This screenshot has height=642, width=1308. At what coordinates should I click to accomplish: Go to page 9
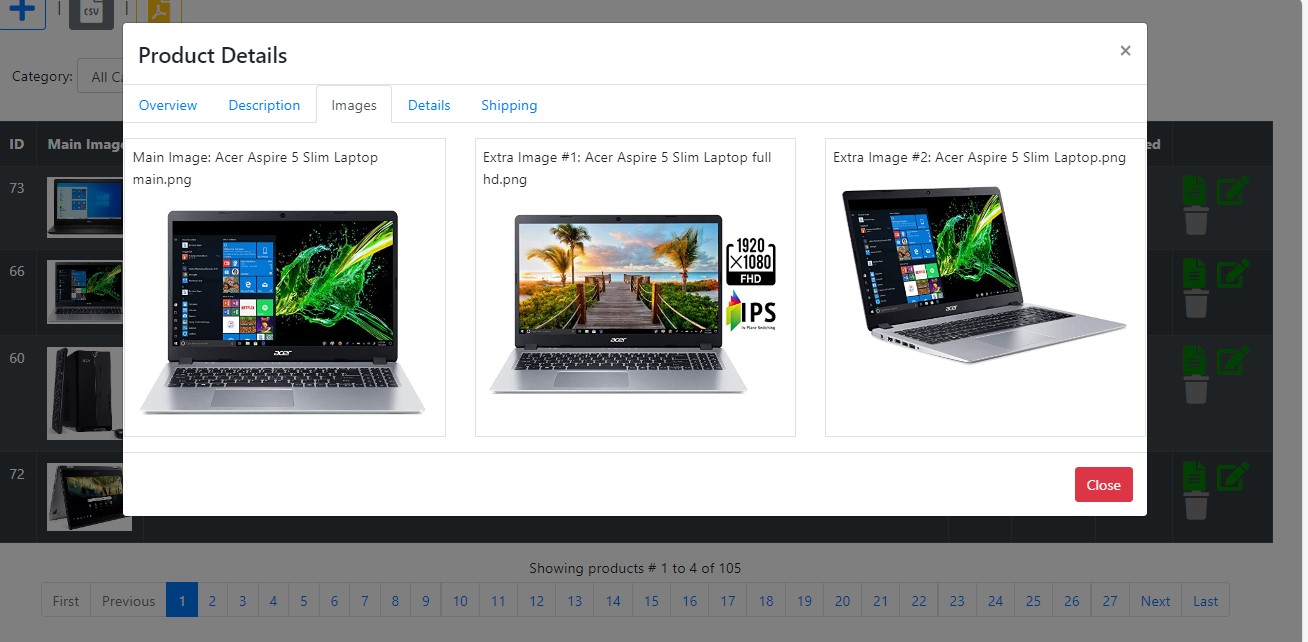426,601
